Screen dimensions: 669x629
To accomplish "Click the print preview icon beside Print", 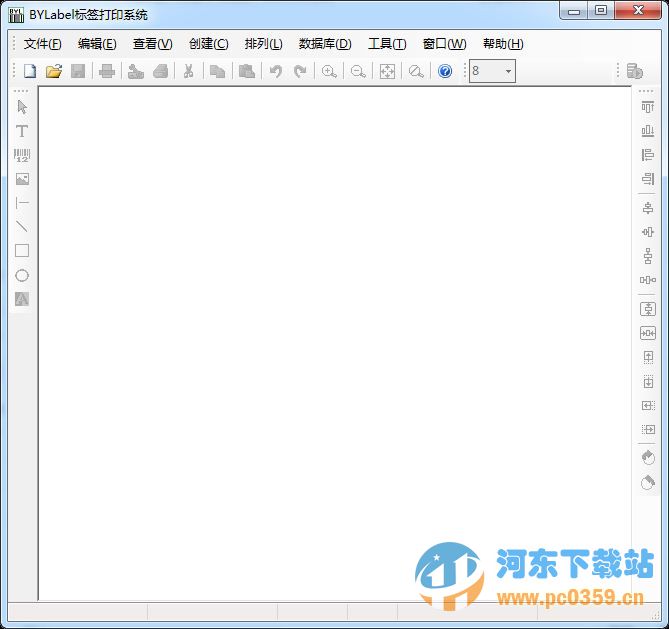I will [136, 71].
